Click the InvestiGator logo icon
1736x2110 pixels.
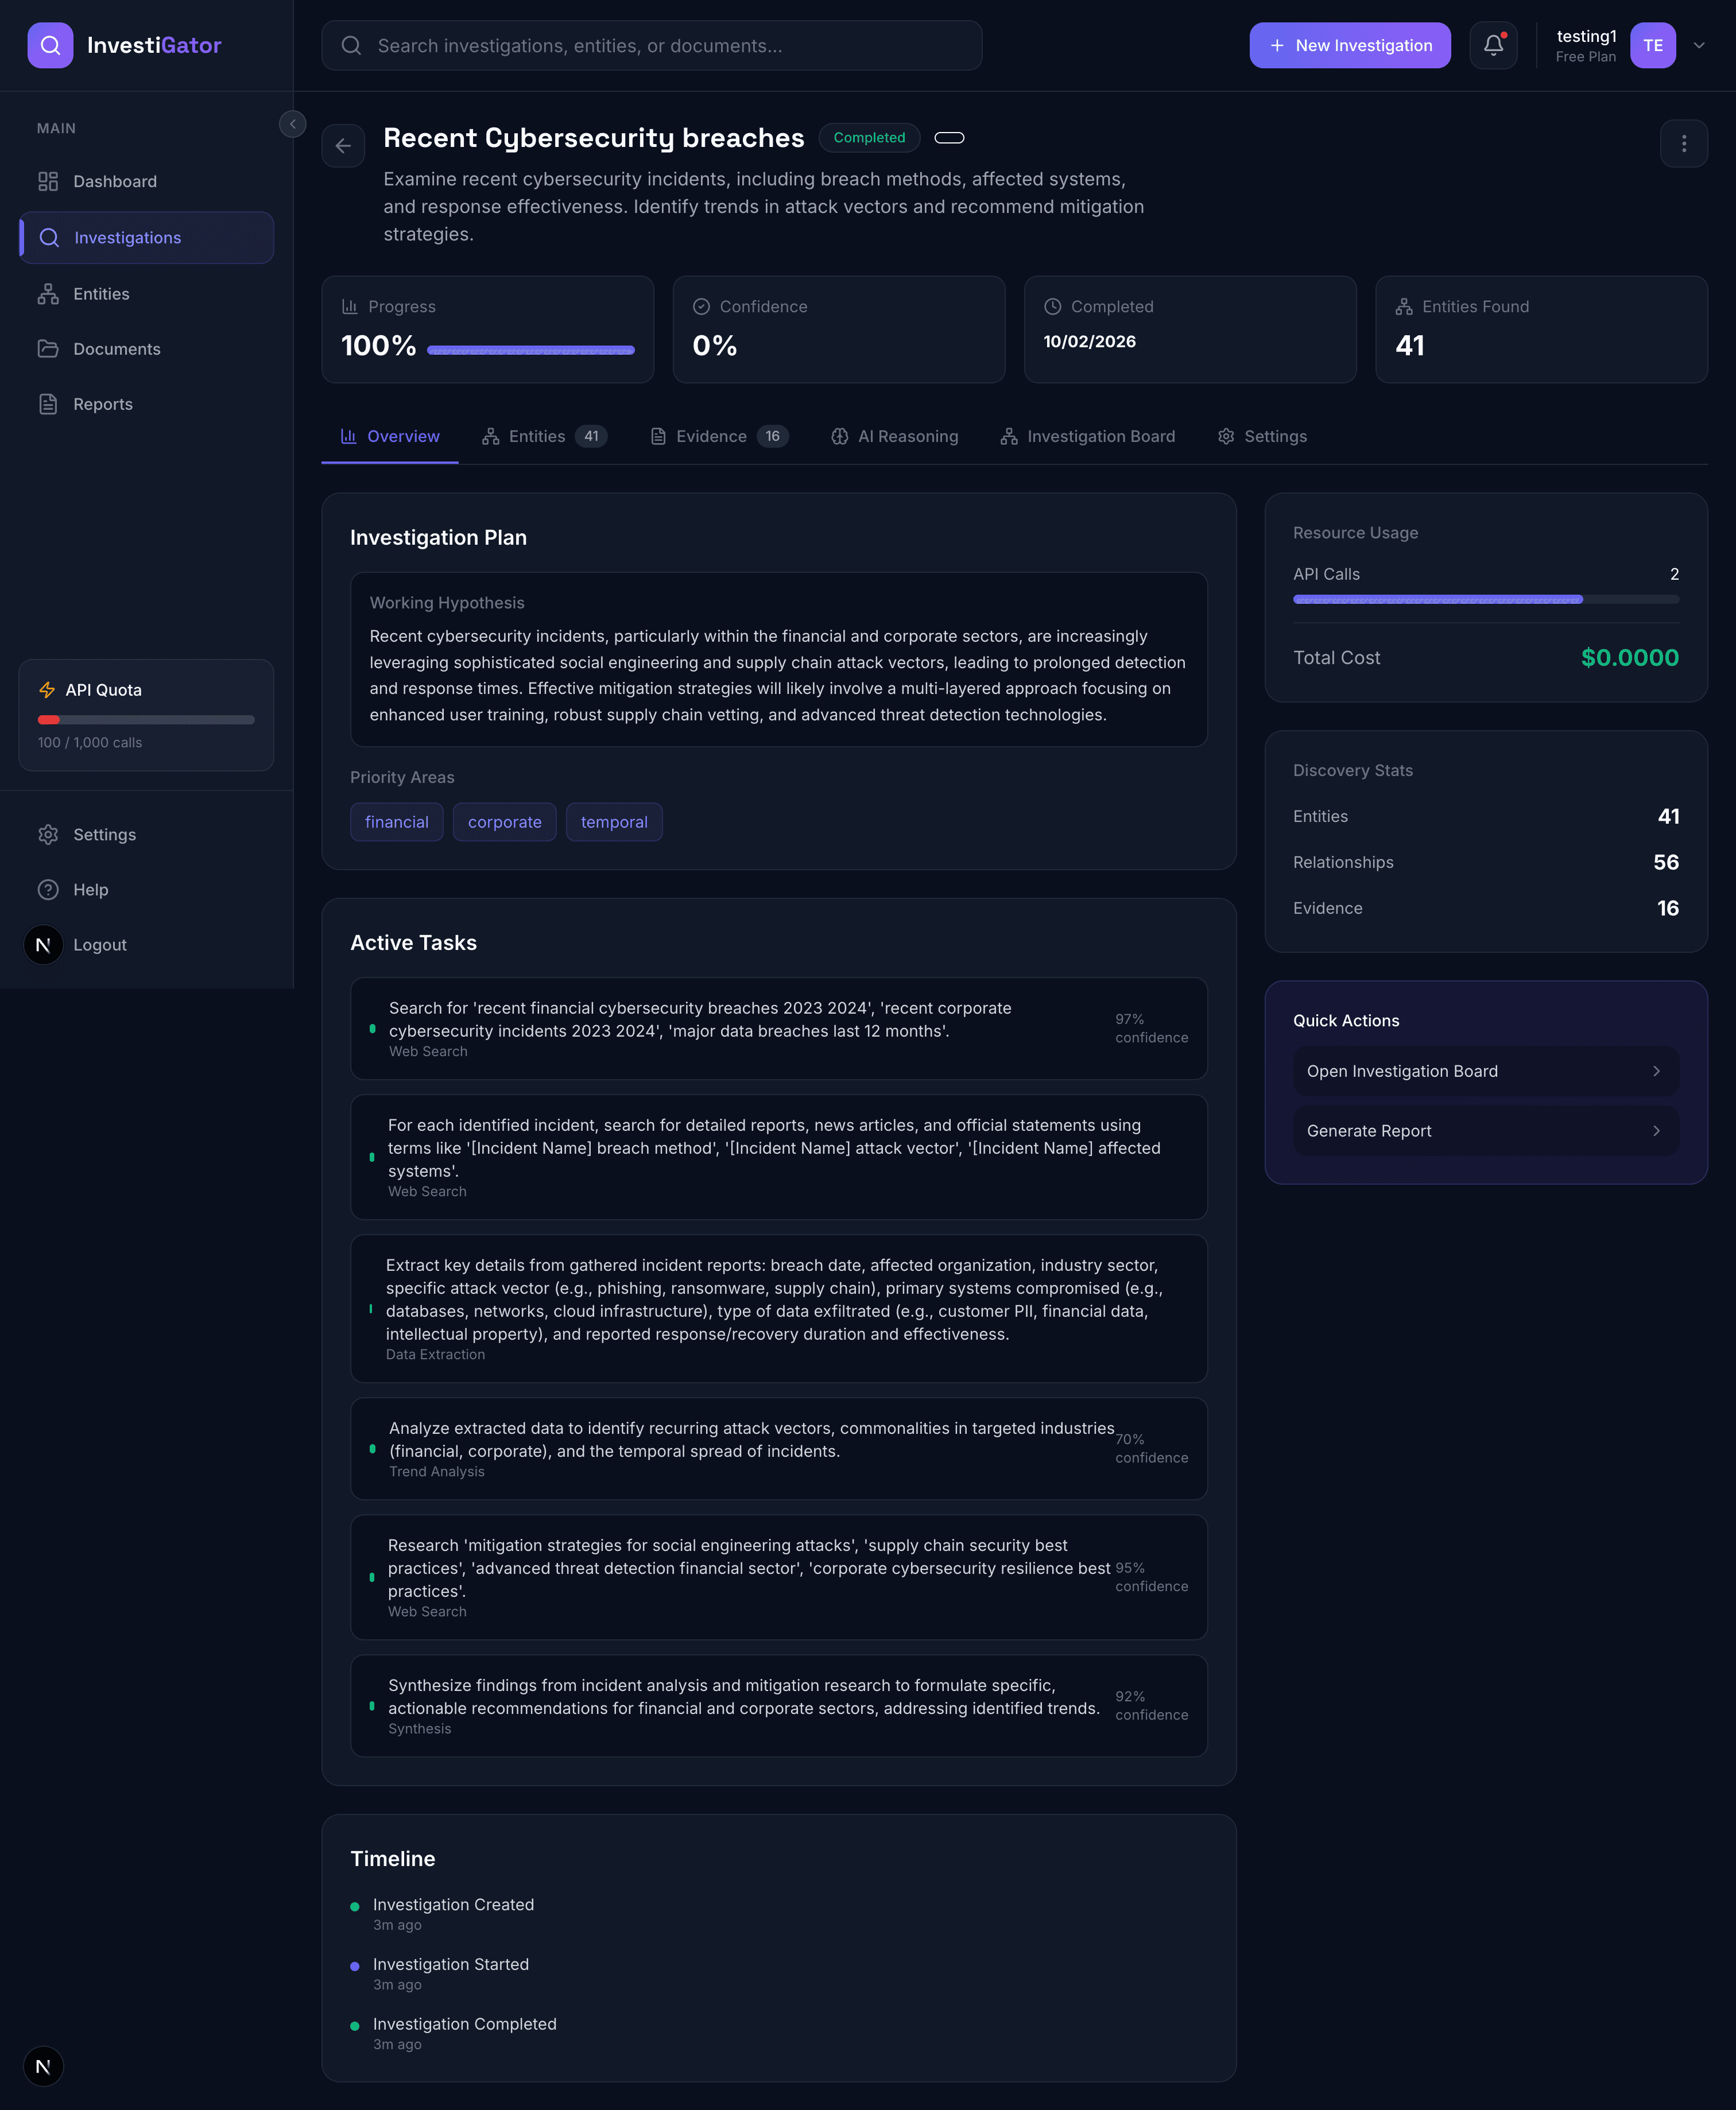(50, 45)
